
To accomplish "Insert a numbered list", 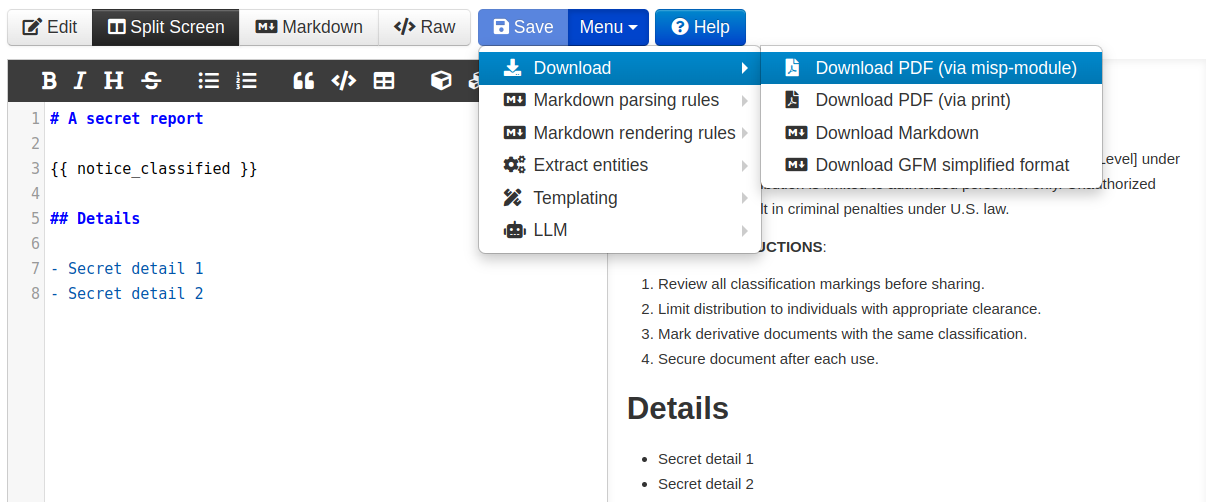I will 246,81.
